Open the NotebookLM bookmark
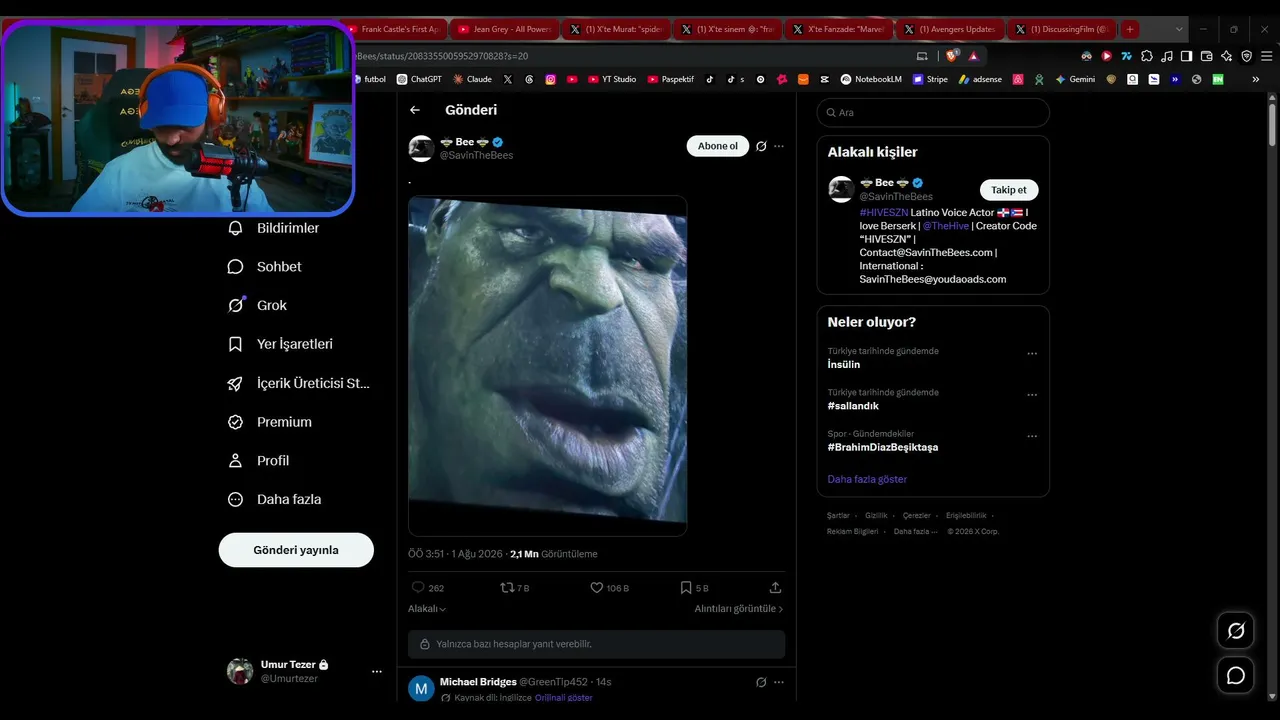Screen dimensions: 1280x720 (871, 79)
